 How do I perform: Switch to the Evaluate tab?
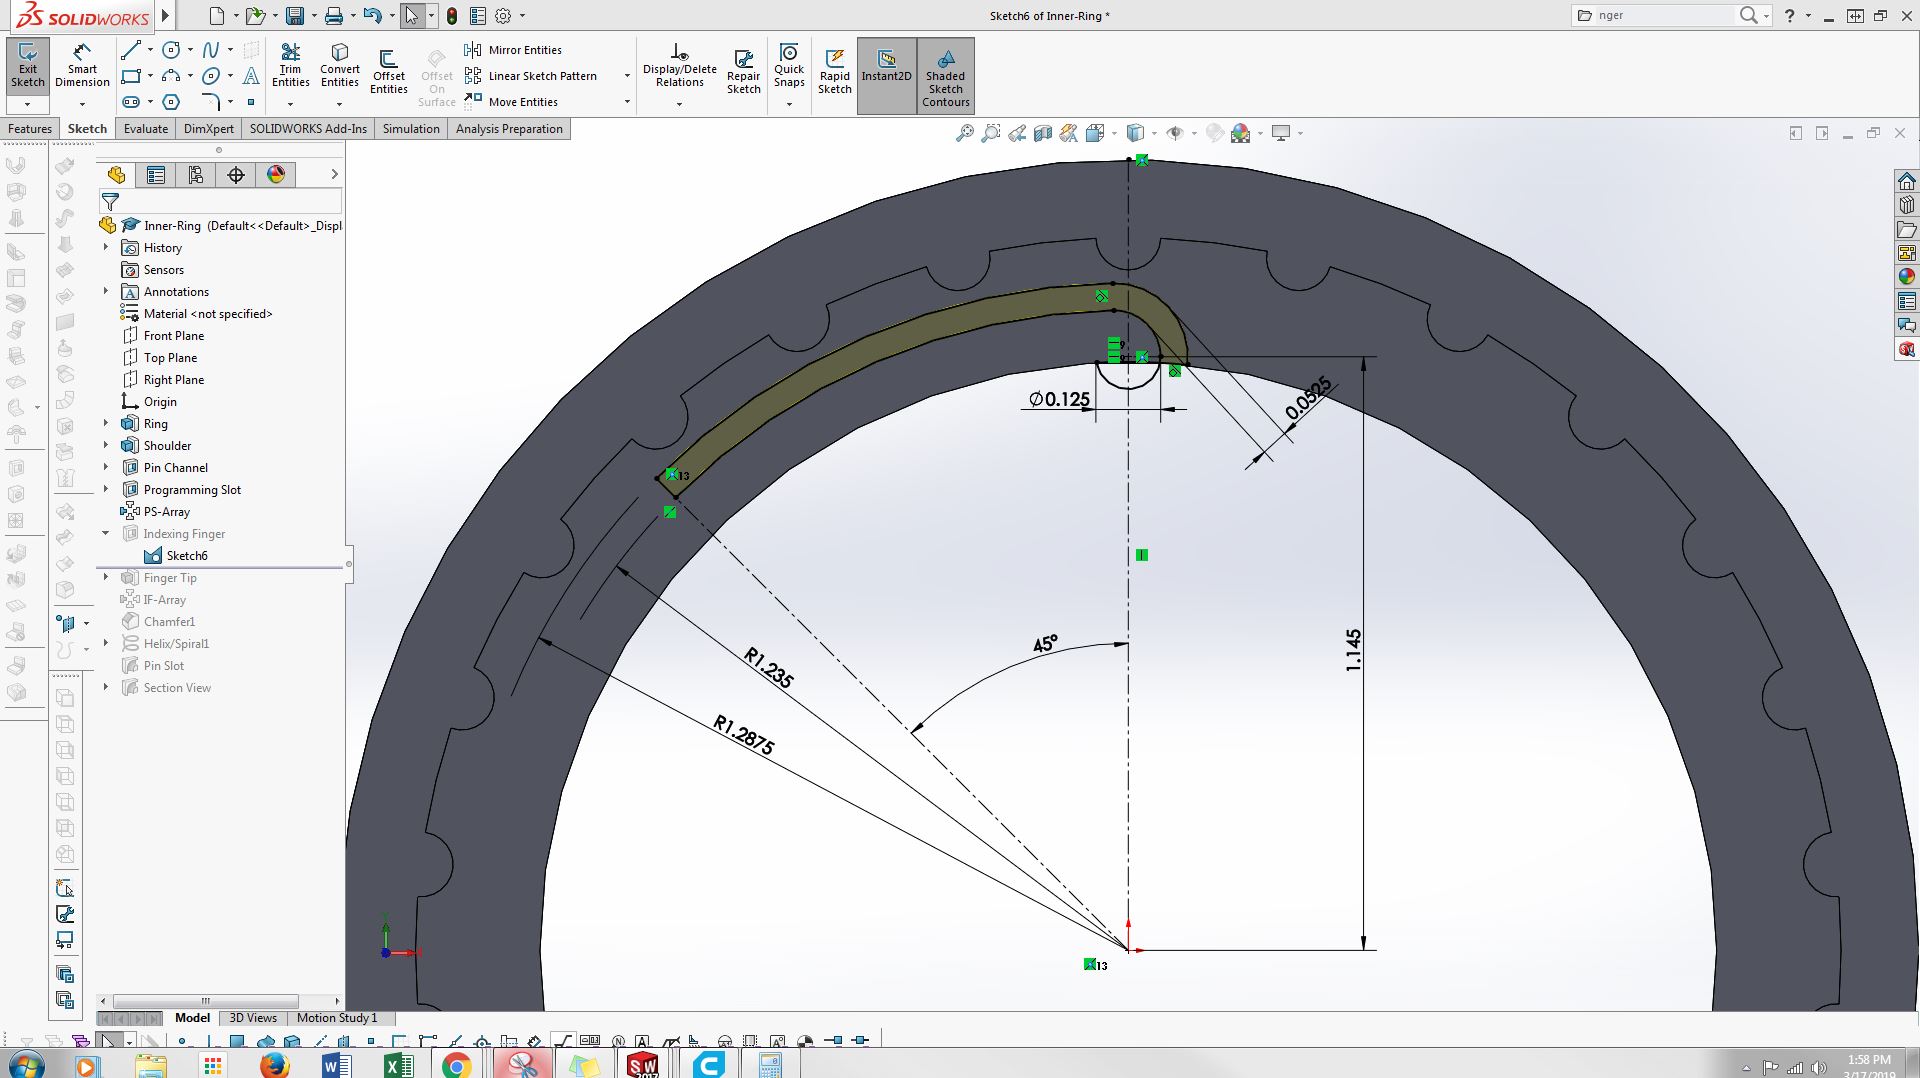pos(146,129)
